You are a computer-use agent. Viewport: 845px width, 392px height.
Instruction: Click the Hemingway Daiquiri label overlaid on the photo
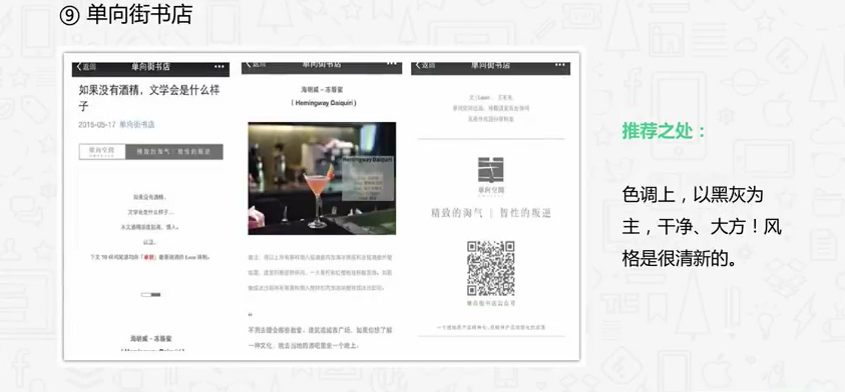coord(368,161)
